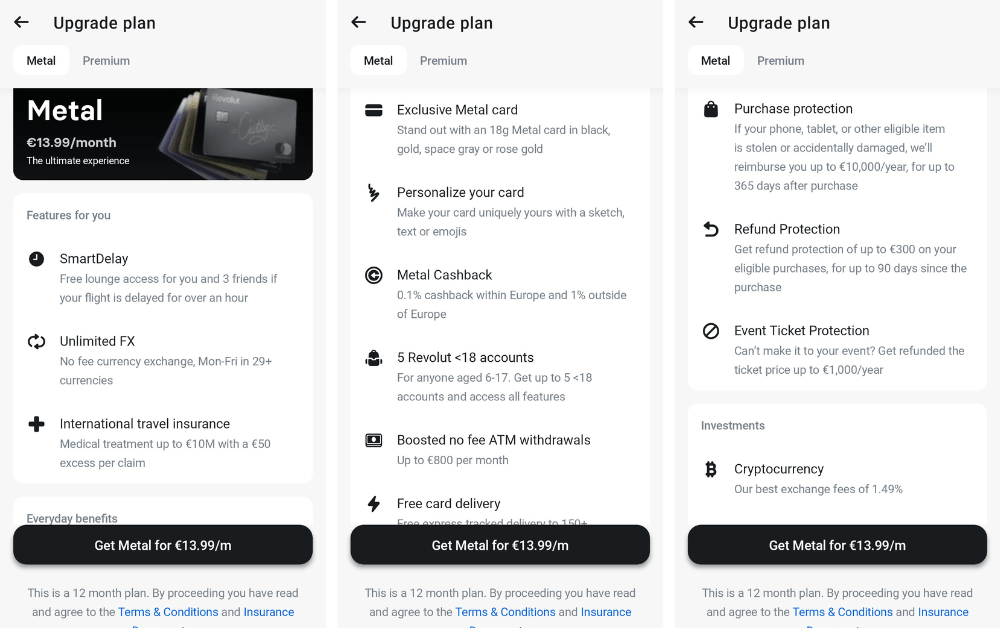Select the Metal plan tab

[x=40, y=60]
